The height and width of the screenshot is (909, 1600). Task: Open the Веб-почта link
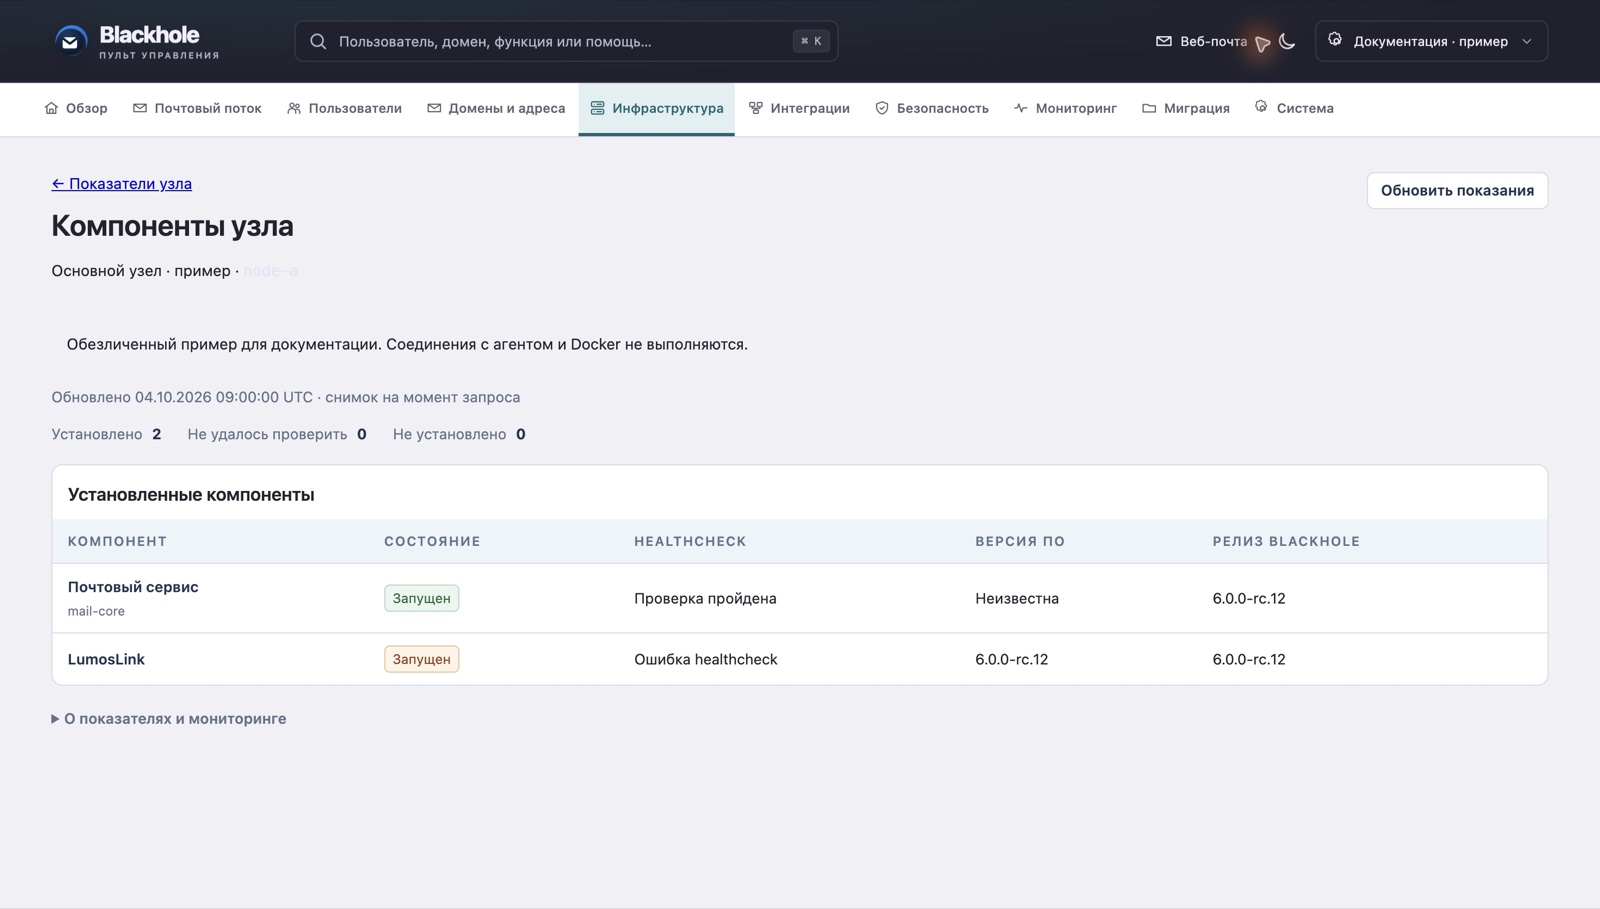pos(1201,41)
